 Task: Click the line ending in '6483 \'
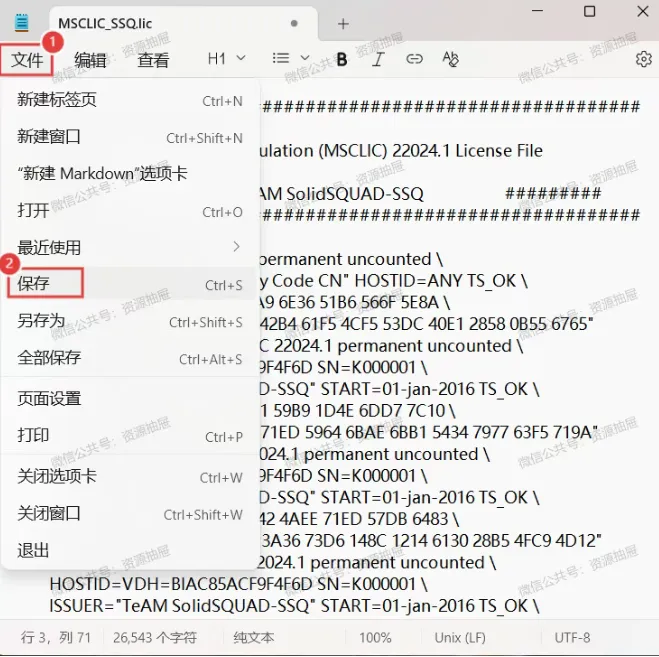pos(359,519)
